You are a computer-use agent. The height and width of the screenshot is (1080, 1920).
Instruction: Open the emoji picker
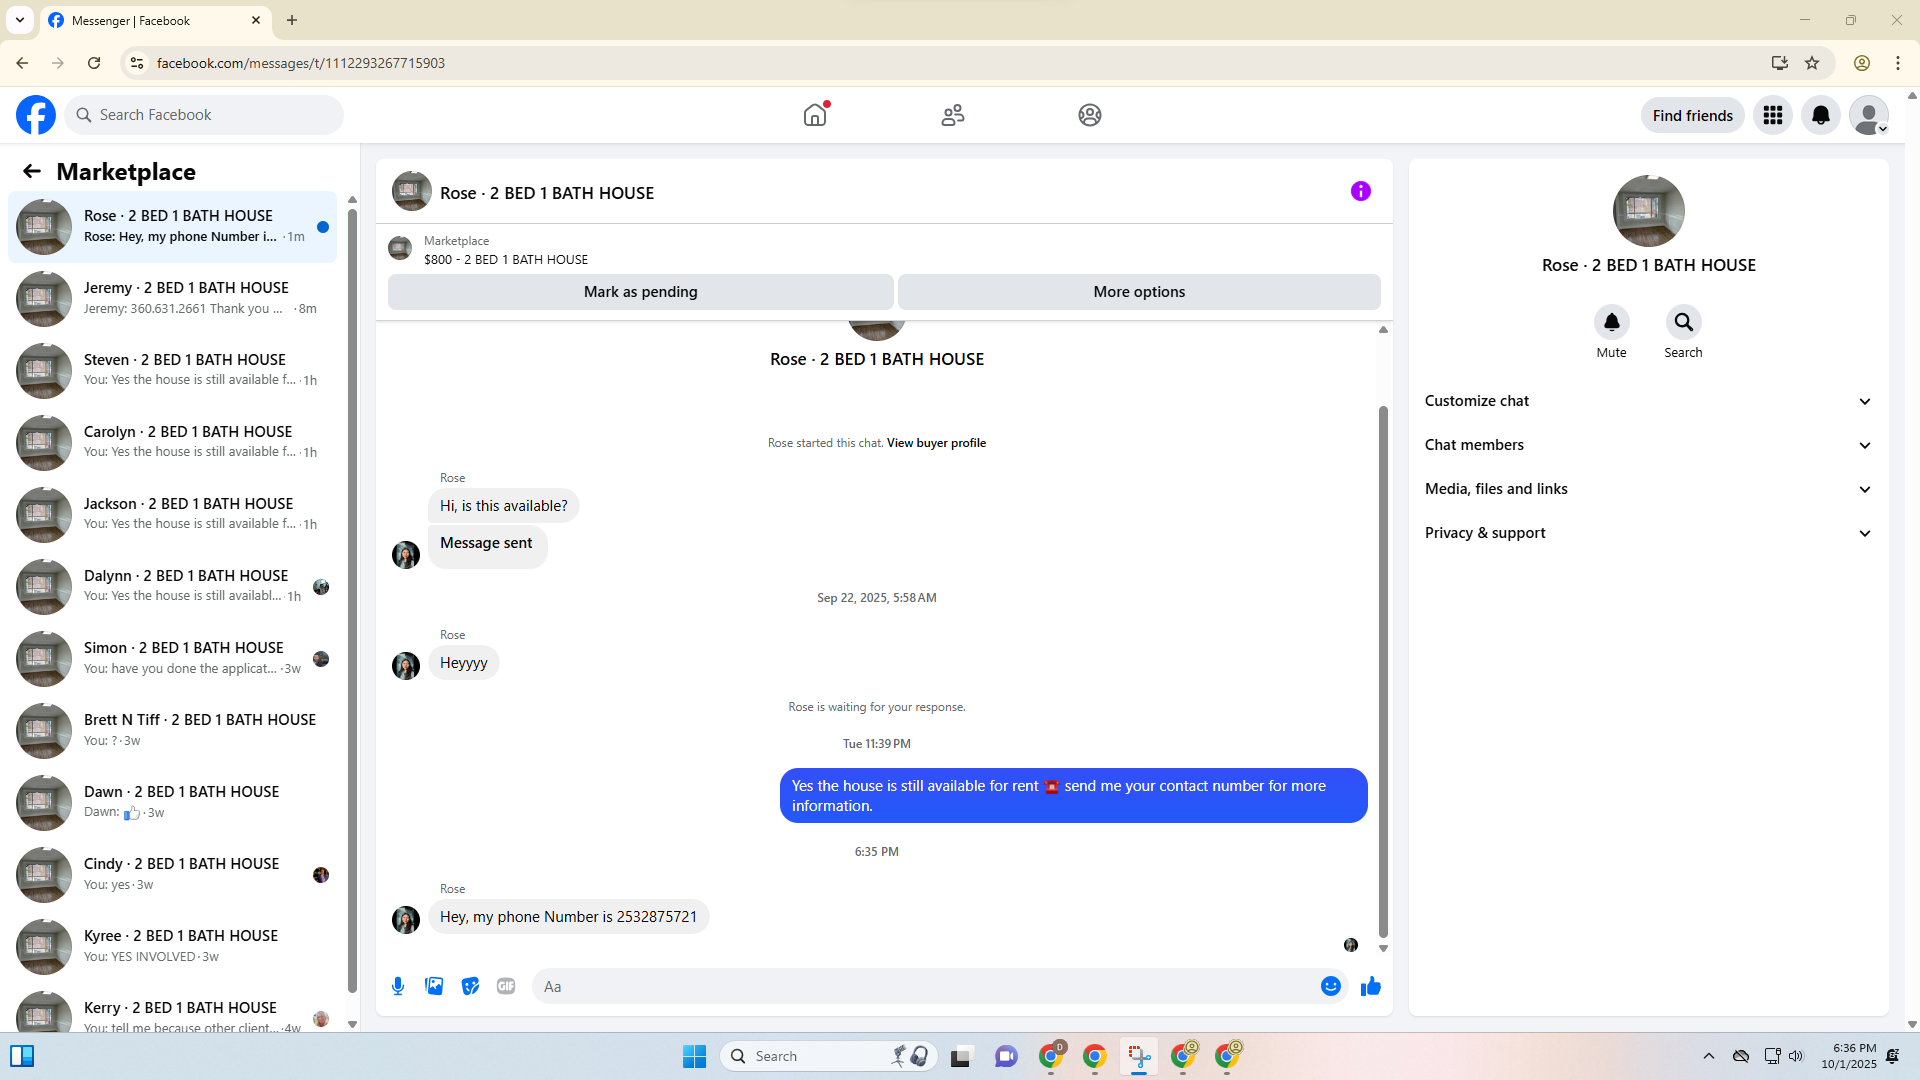coord(1331,986)
